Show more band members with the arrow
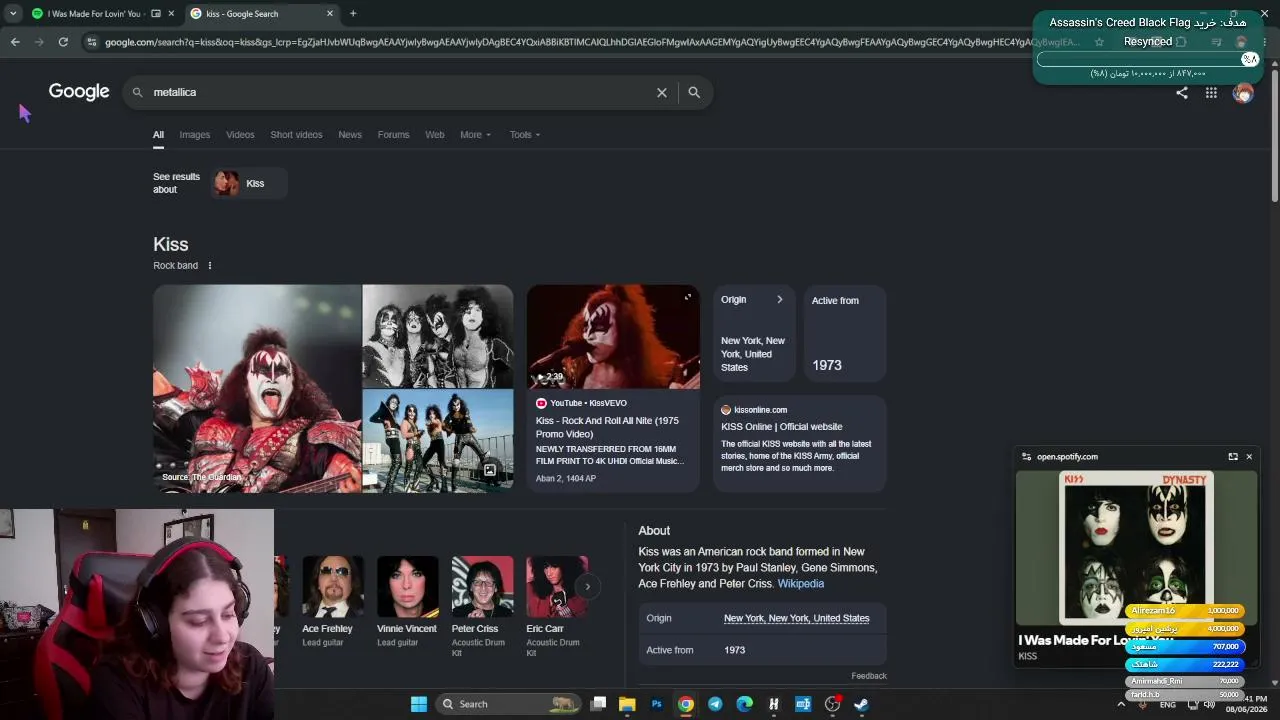The width and height of the screenshot is (1280, 720). tap(588, 587)
